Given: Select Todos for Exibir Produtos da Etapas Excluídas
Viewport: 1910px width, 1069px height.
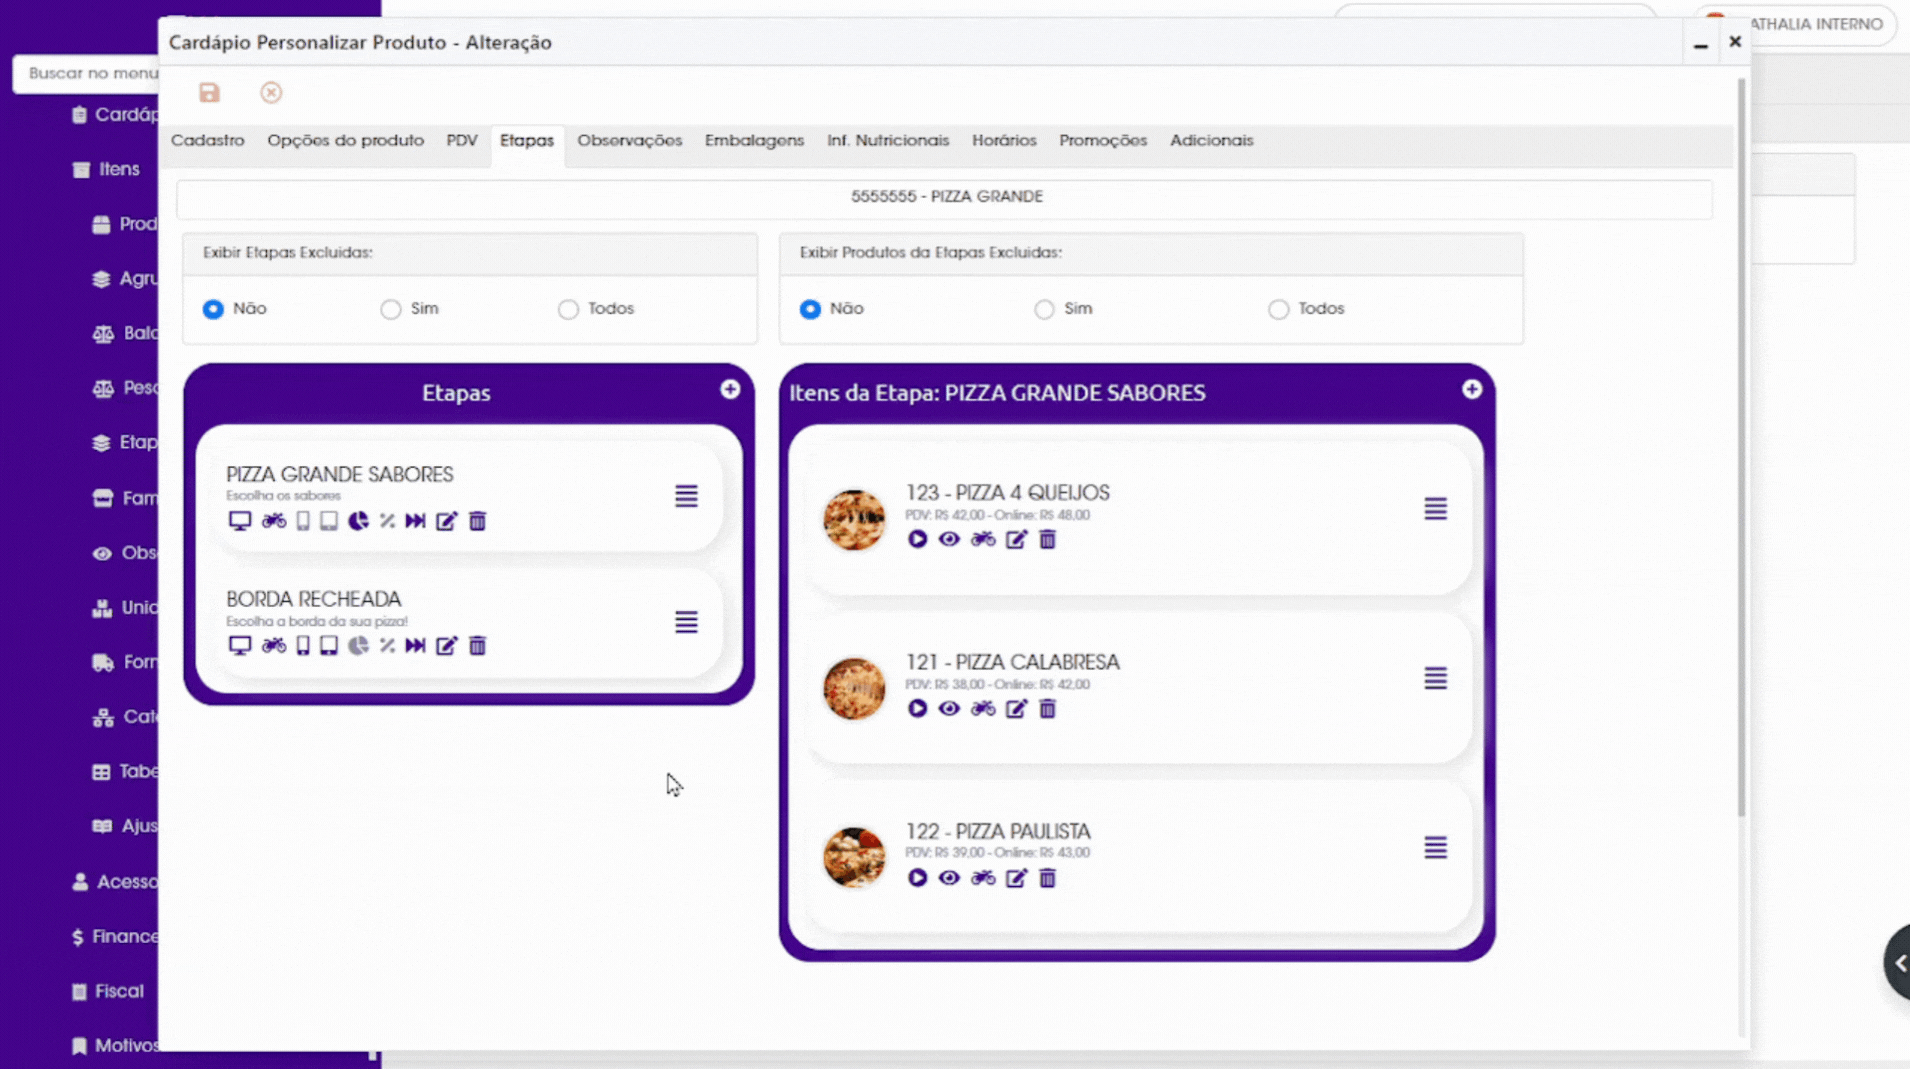Looking at the screenshot, I should tap(1278, 309).
